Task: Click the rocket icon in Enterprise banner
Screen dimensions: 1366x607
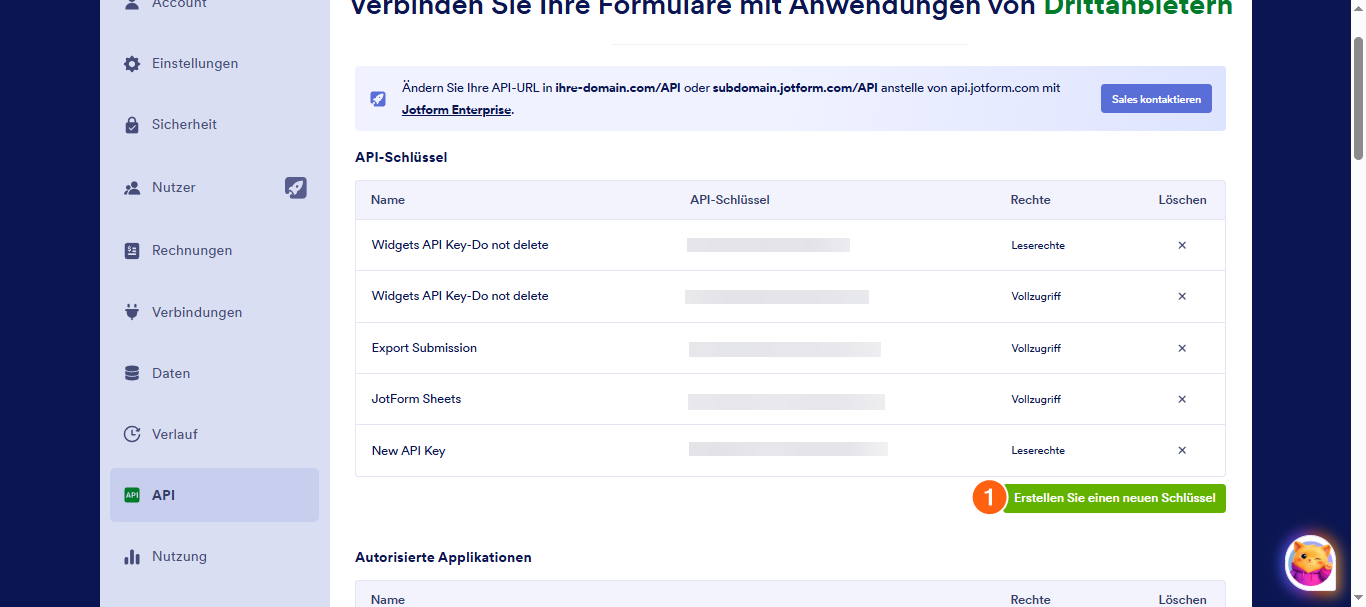Action: [378, 99]
